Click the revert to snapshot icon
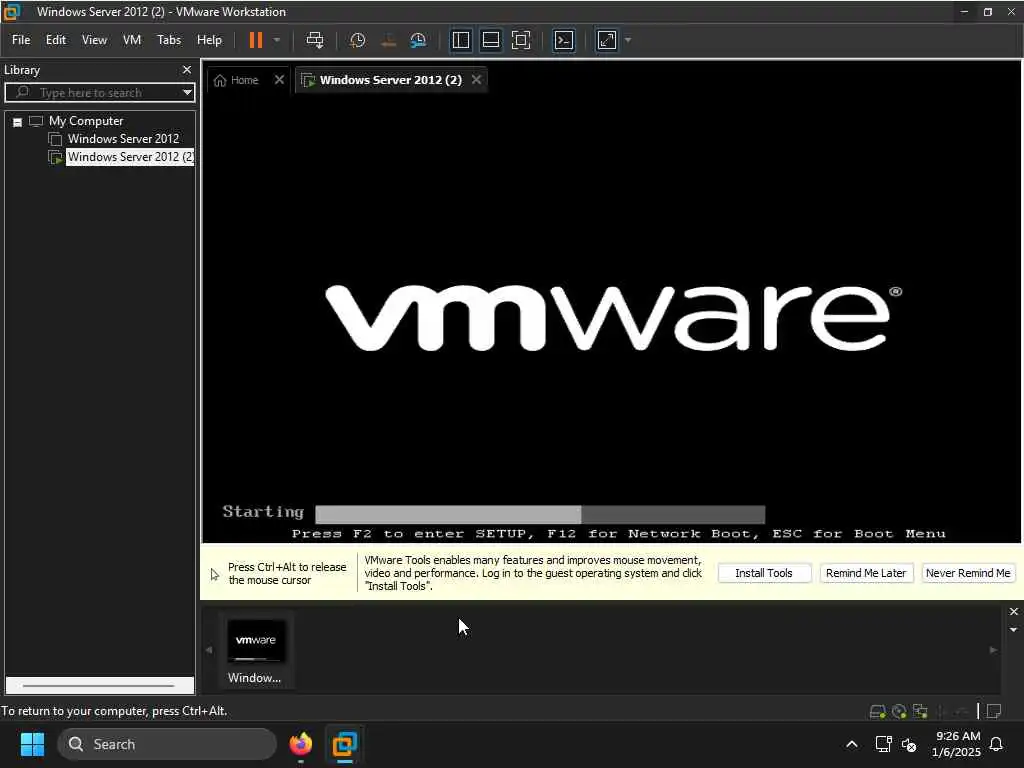1024x768 pixels. tap(389, 40)
